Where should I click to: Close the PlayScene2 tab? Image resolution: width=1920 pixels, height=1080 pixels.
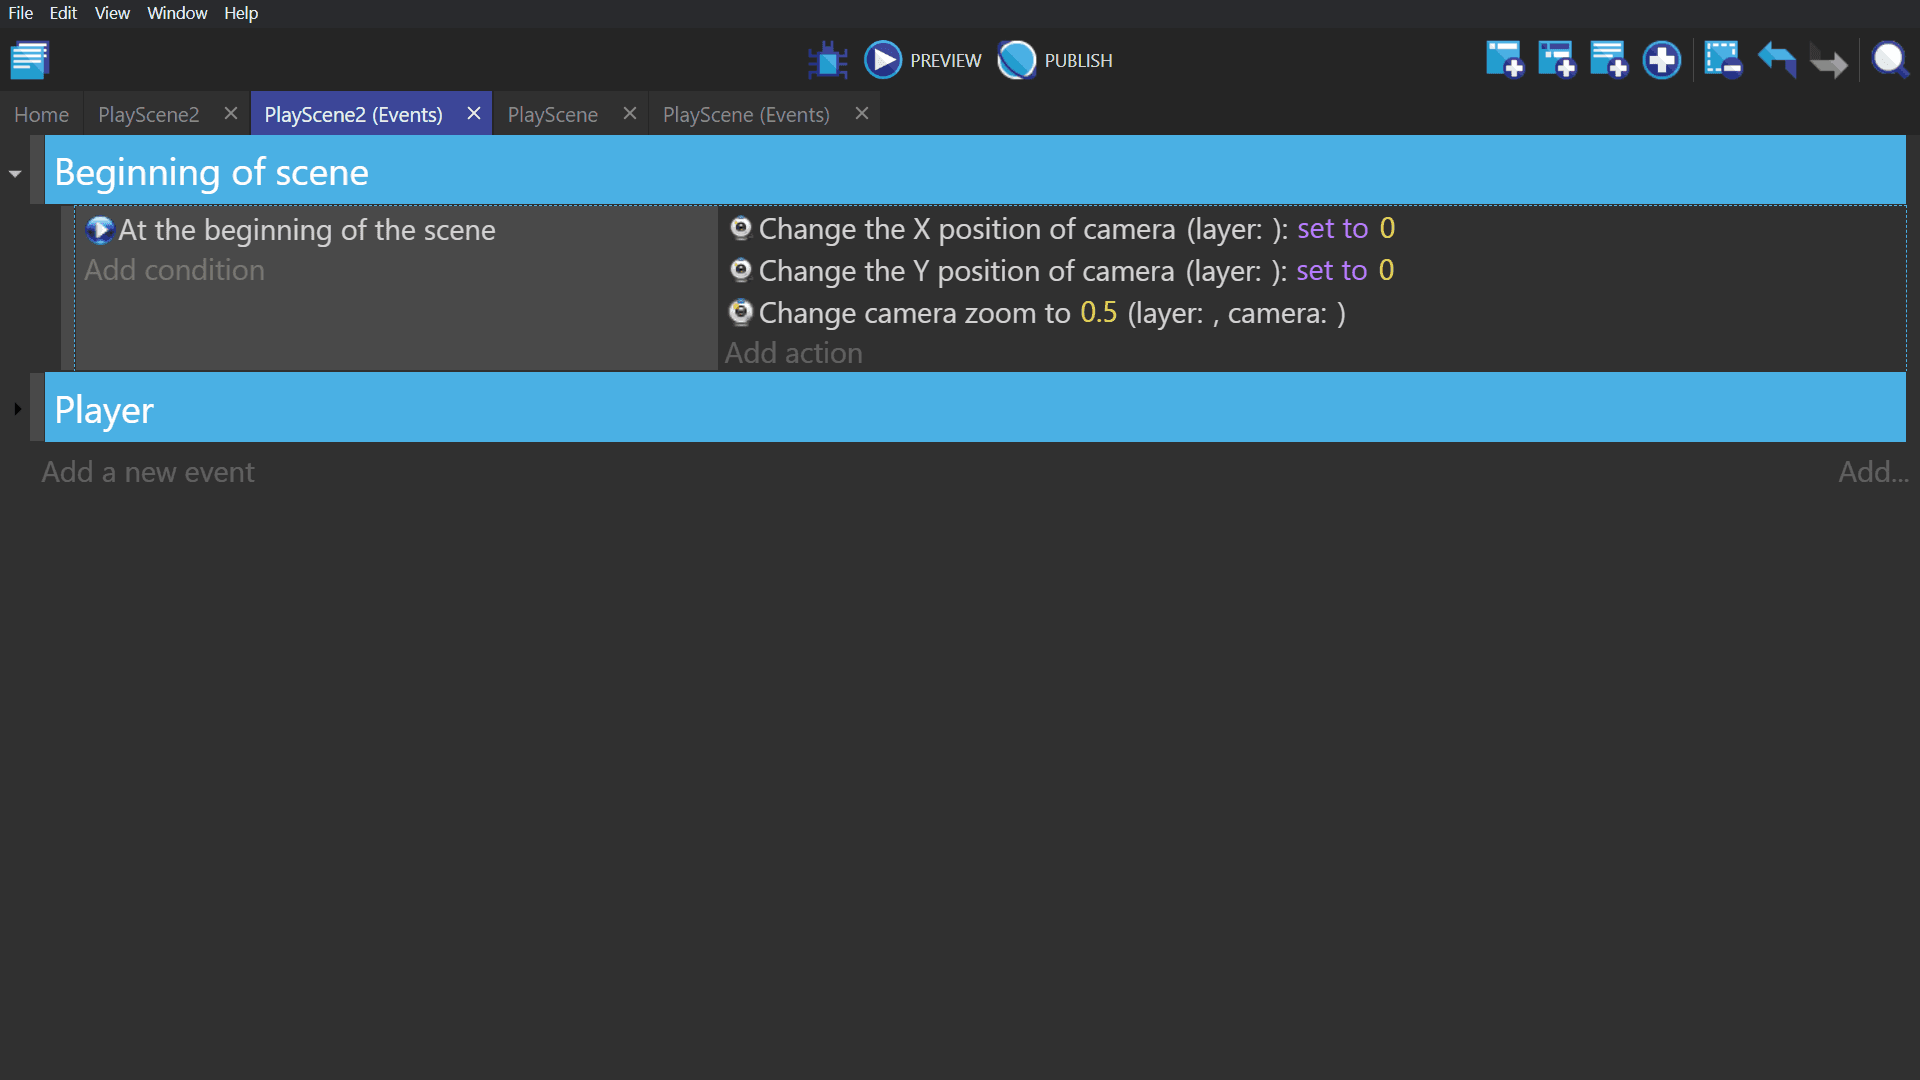(231, 114)
